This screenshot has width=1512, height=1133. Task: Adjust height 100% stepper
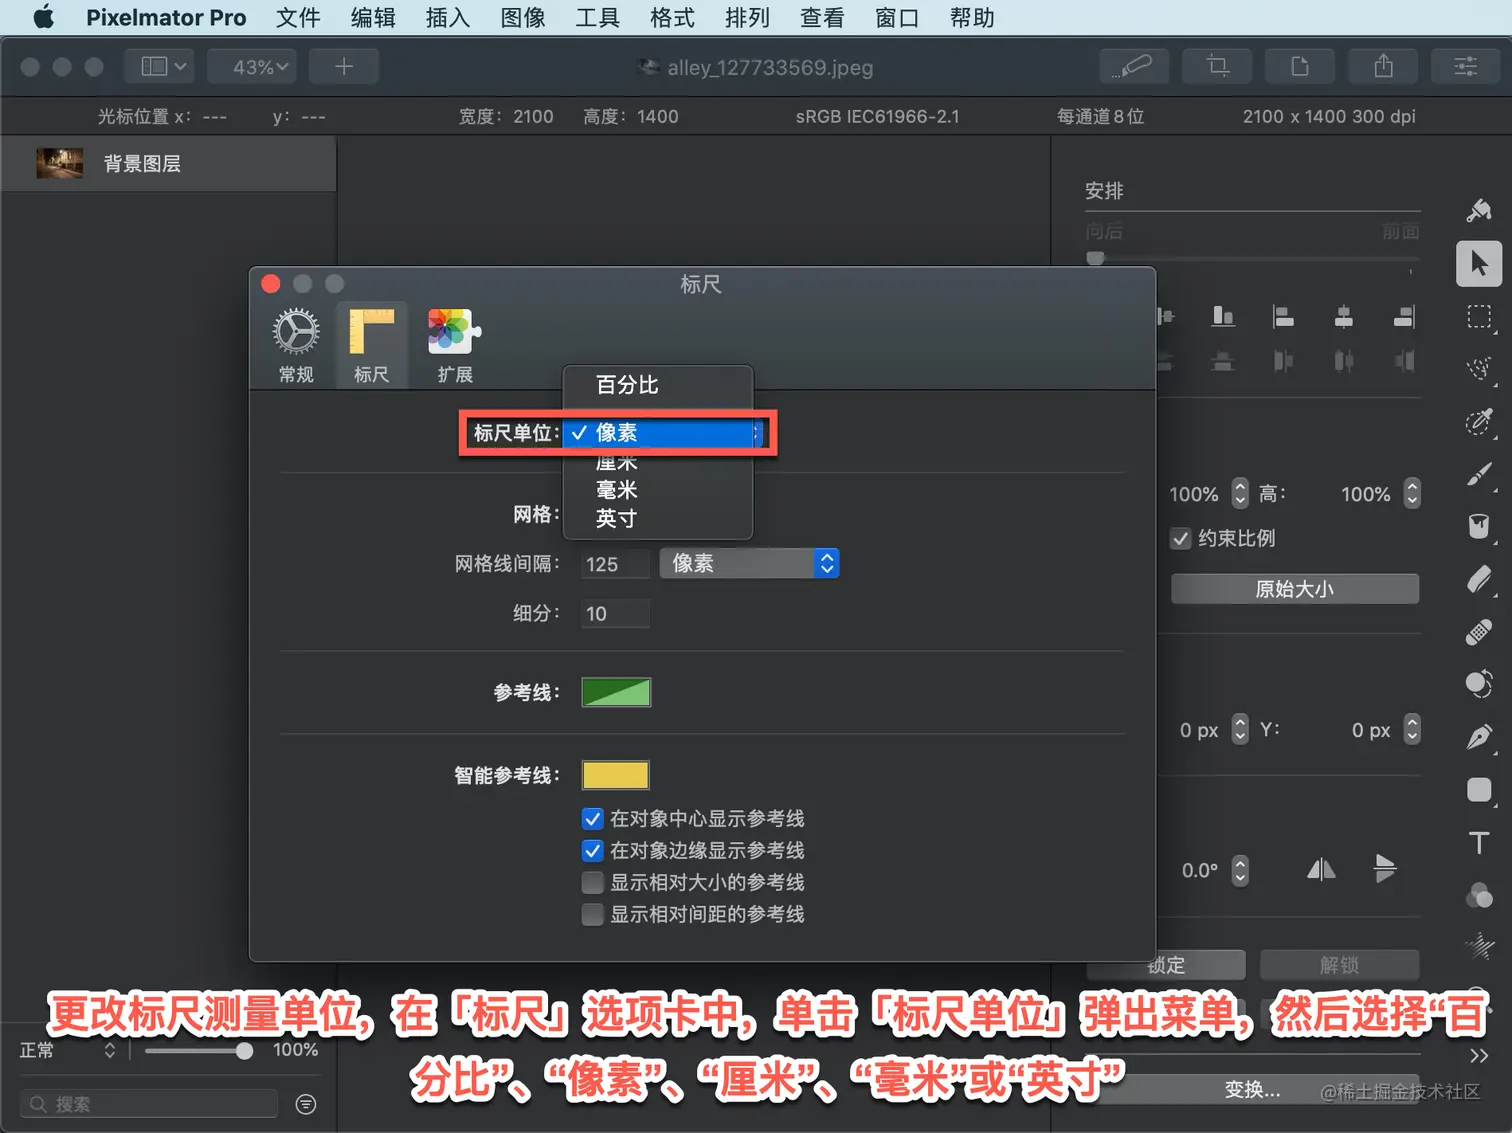point(1412,493)
